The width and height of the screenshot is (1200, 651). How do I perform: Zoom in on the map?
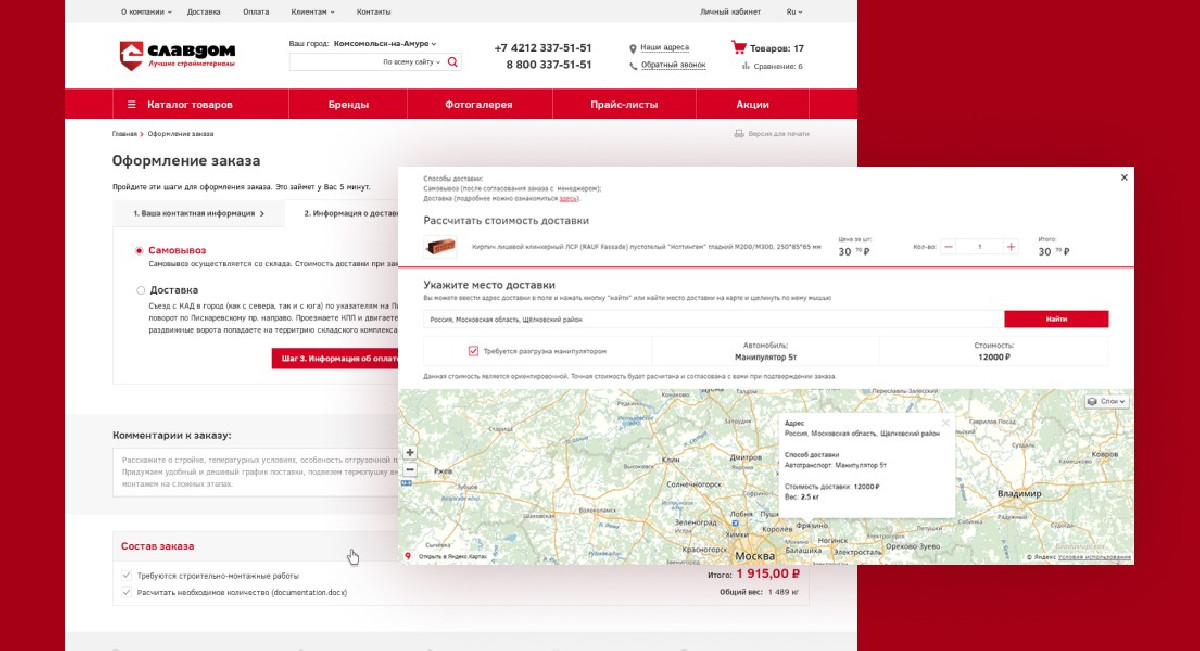[x=410, y=453]
